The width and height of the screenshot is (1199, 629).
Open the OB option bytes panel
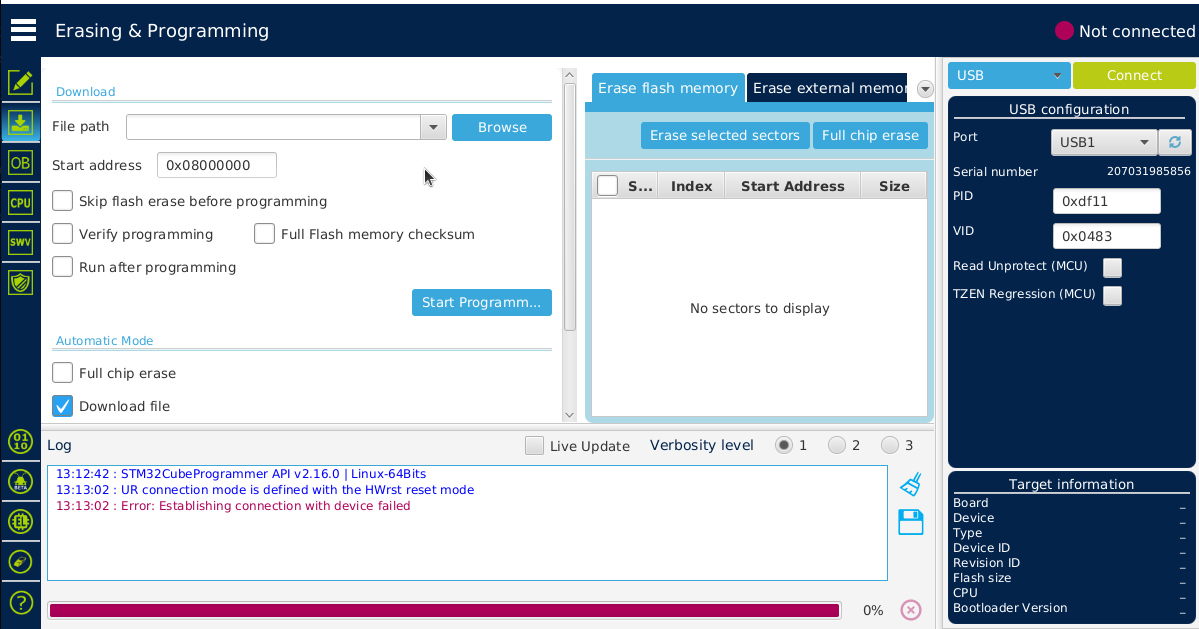tap(20, 162)
